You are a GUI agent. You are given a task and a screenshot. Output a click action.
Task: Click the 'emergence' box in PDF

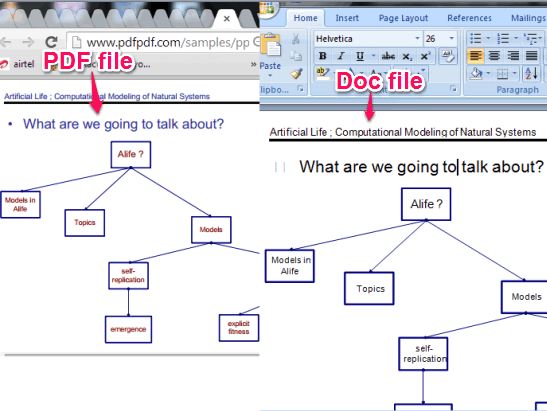(128, 329)
